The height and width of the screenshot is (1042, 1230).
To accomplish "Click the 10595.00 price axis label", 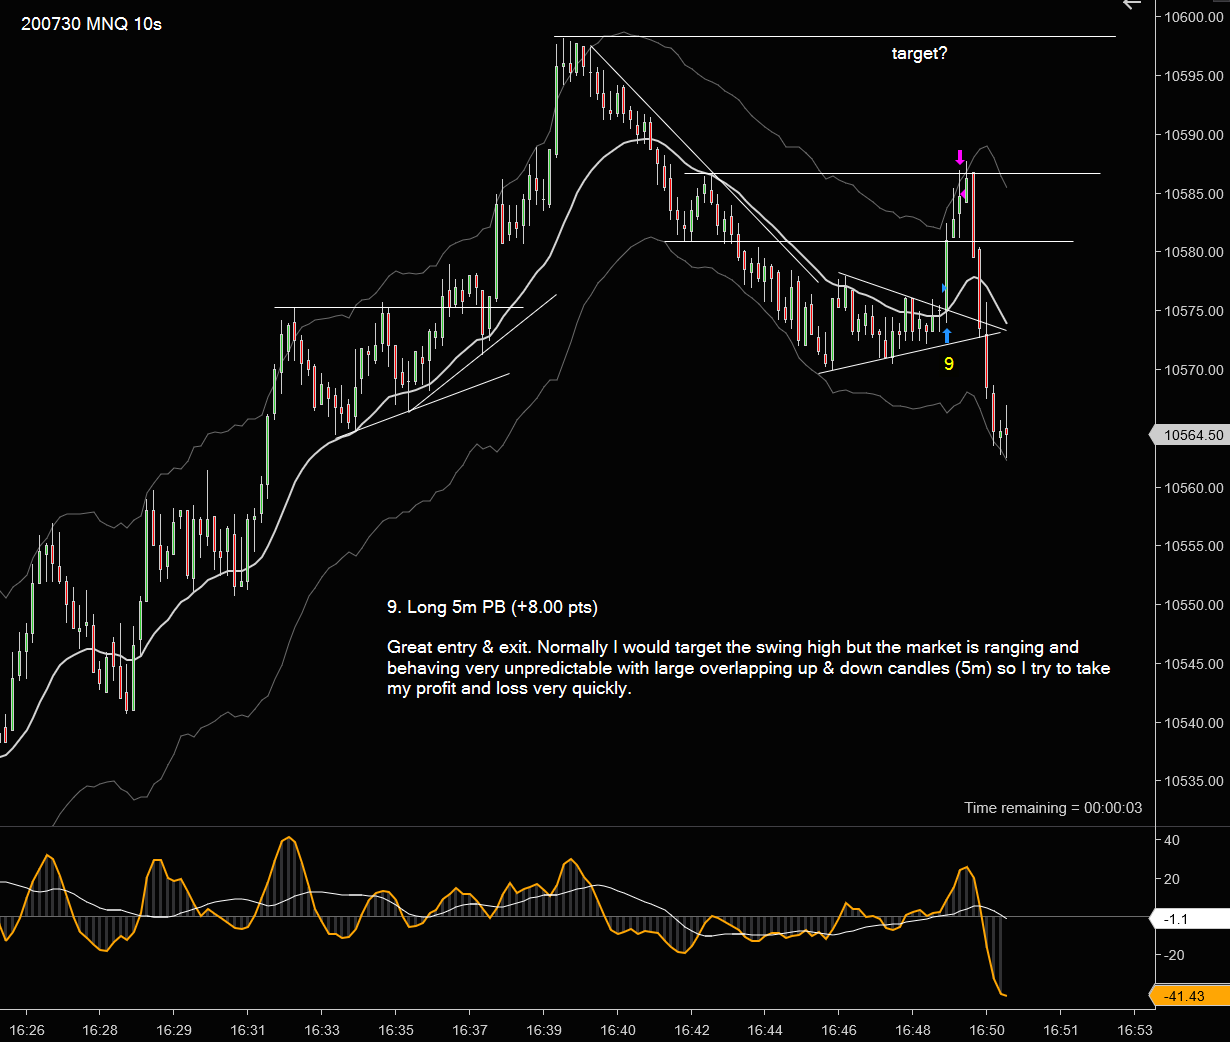I will pos(1193,76).
